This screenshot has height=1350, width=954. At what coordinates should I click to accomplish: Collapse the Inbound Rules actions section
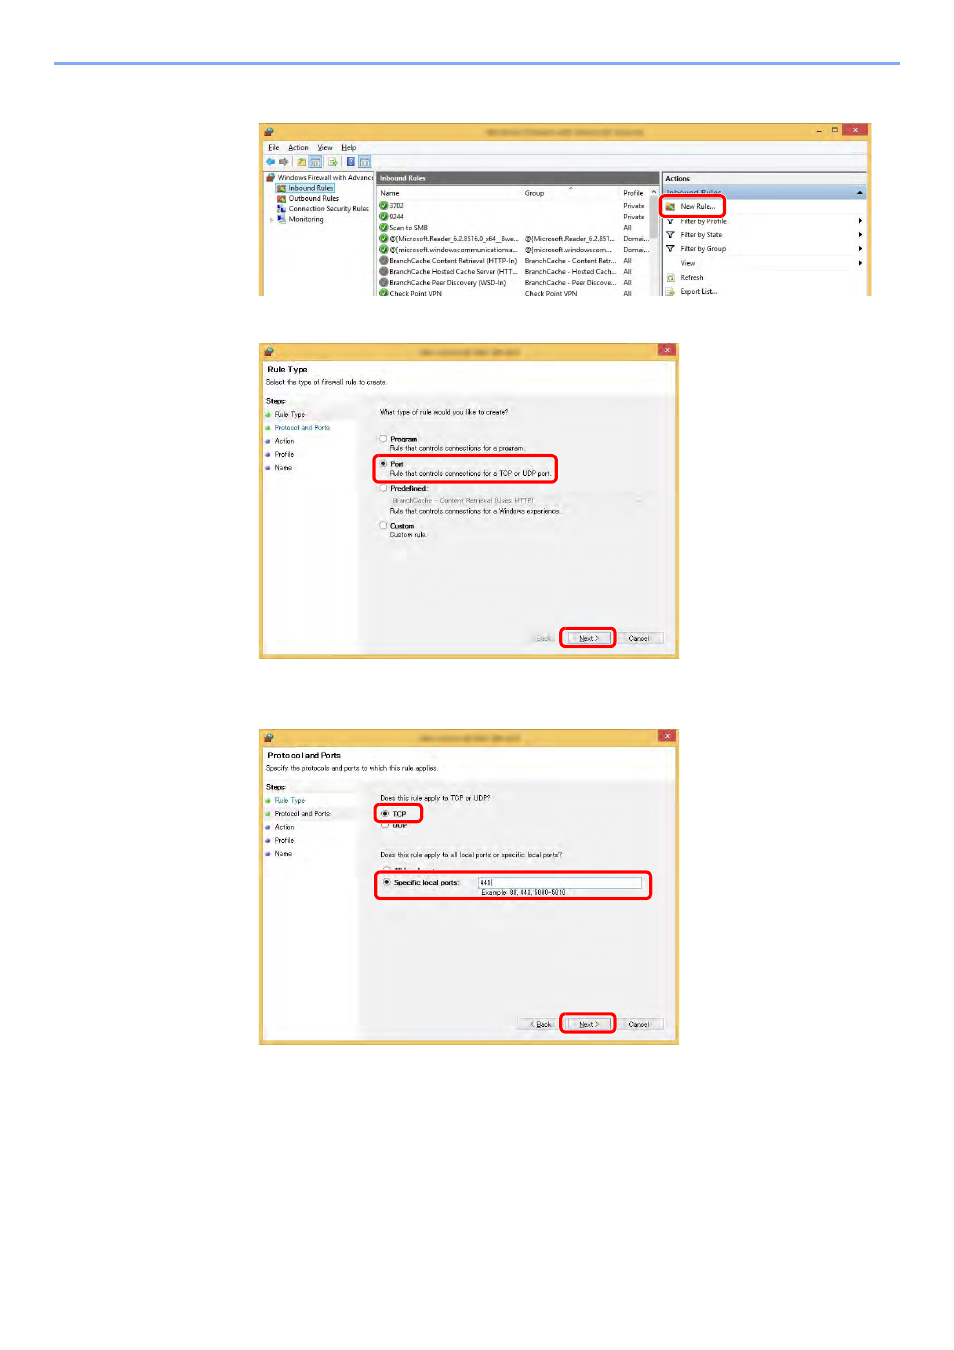(x=860, y=192)
